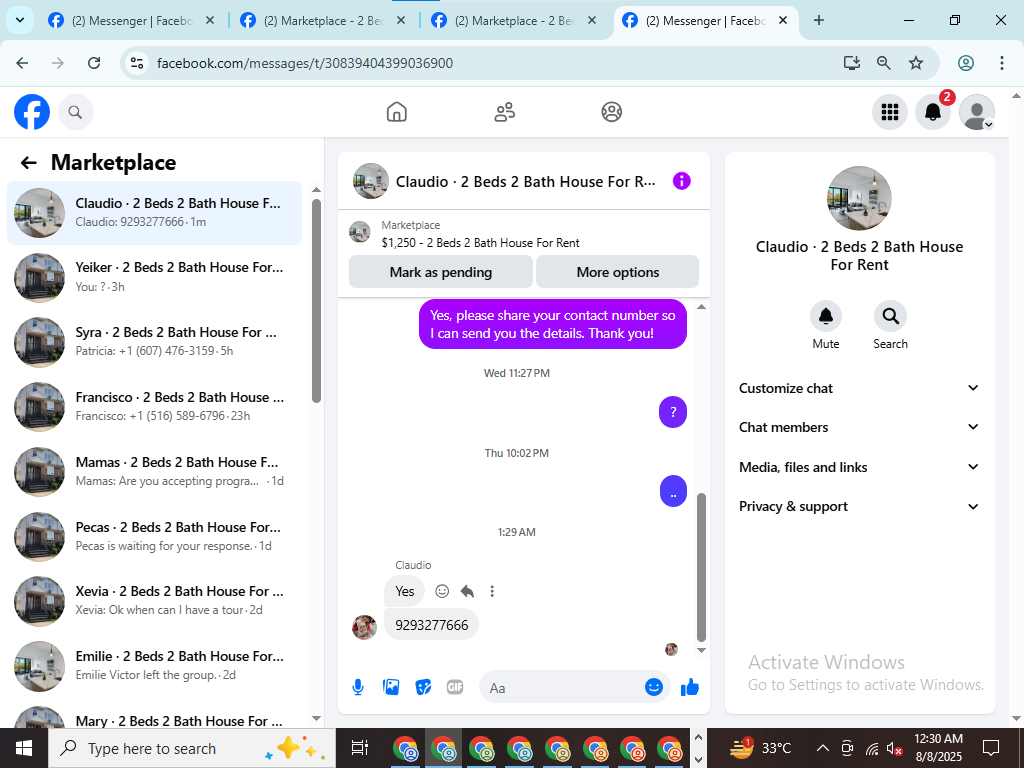Choose a GIF icon
Screen dimensions: 1024x768
(455, 687)
